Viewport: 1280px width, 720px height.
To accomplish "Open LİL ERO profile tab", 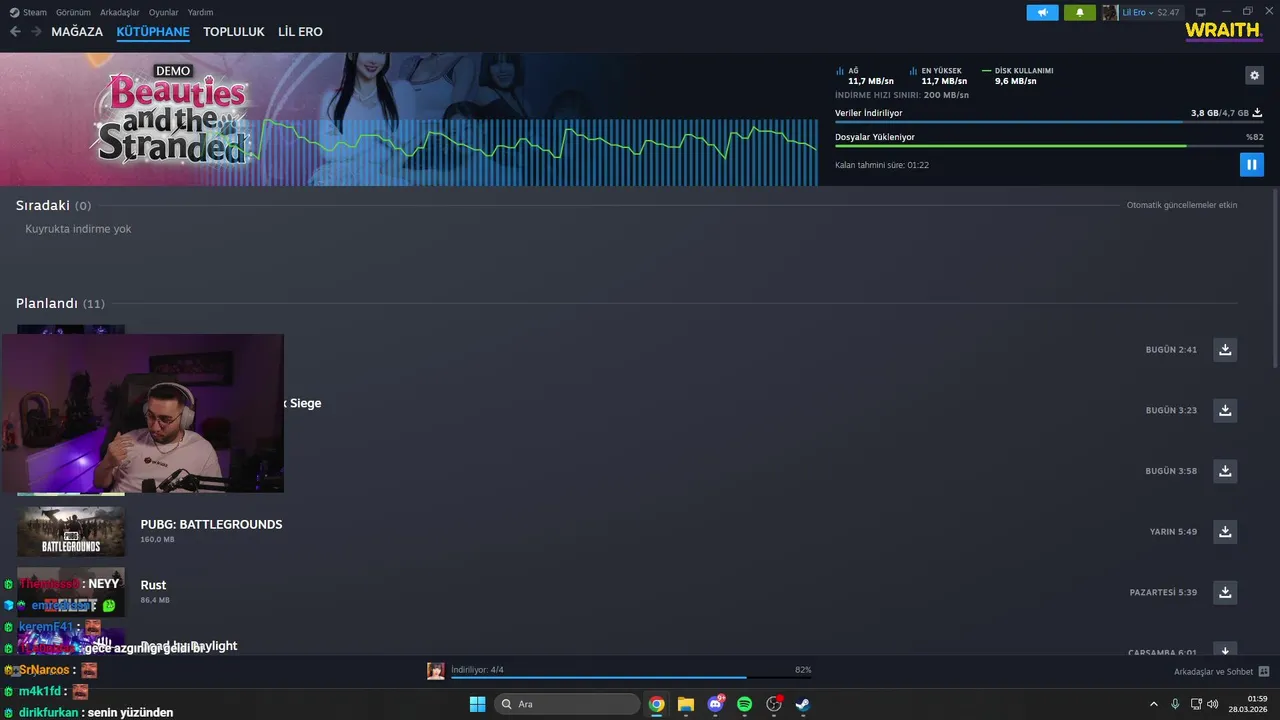I will [x=300, y=32].
